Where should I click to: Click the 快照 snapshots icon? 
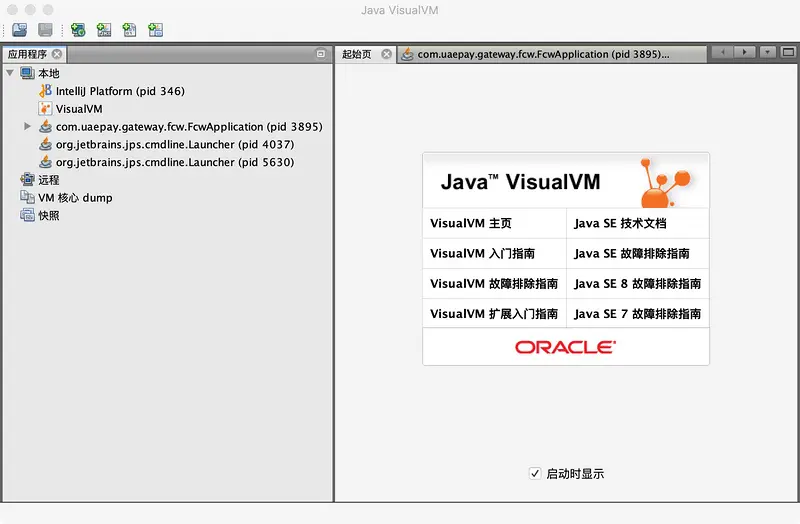pyautogui.click(x=27, y=215)
